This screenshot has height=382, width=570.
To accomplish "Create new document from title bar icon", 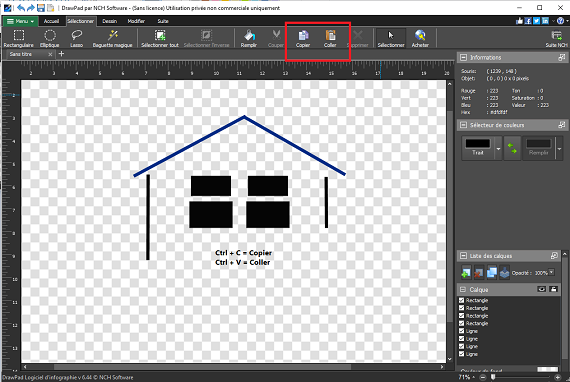I will pyautogui.click(x=50, y=8).
